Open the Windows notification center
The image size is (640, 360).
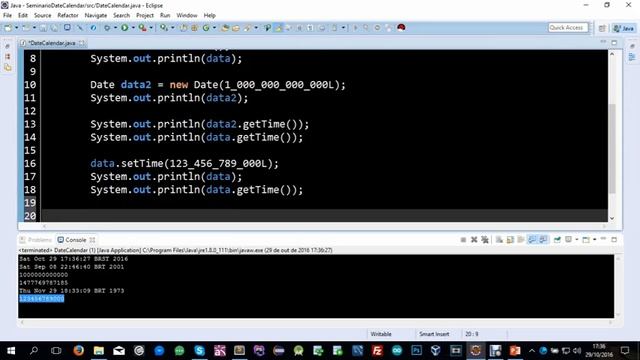(625, 351)
